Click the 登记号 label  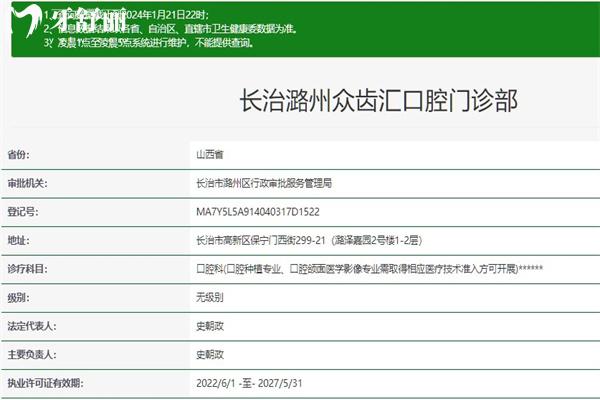pos(23,212)
